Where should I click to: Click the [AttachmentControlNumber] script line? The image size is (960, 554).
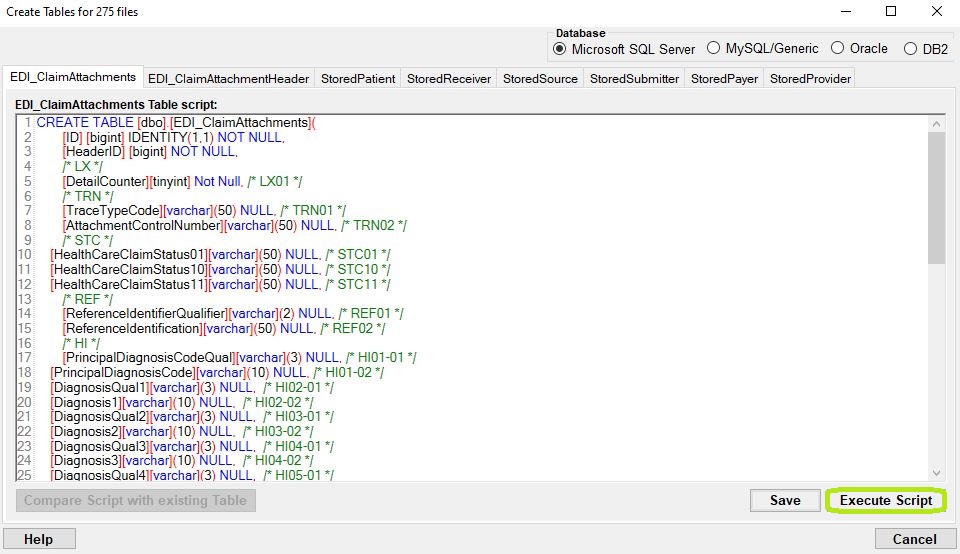(x=235, y=225)
